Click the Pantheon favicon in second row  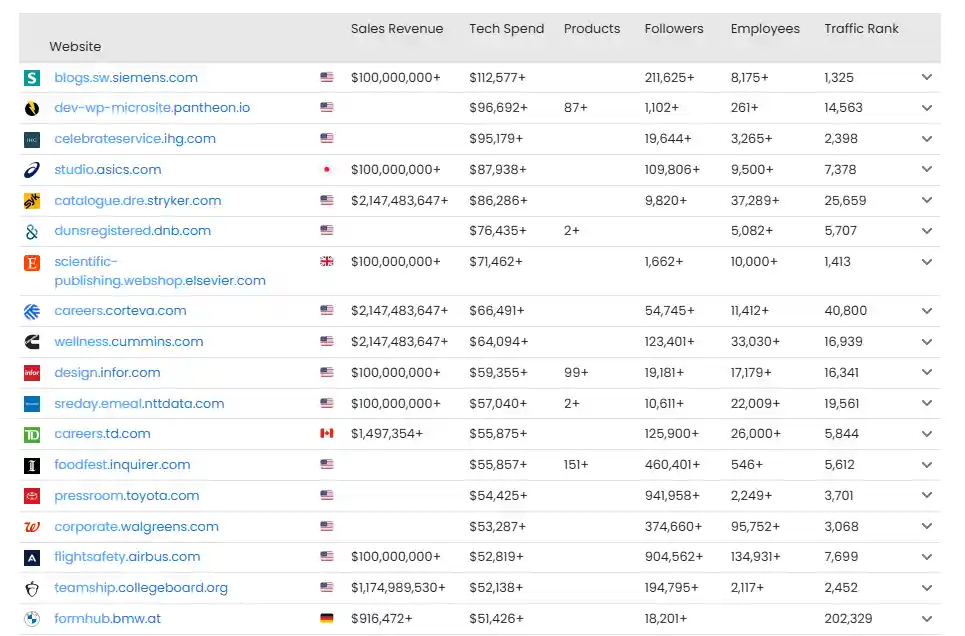32,108
